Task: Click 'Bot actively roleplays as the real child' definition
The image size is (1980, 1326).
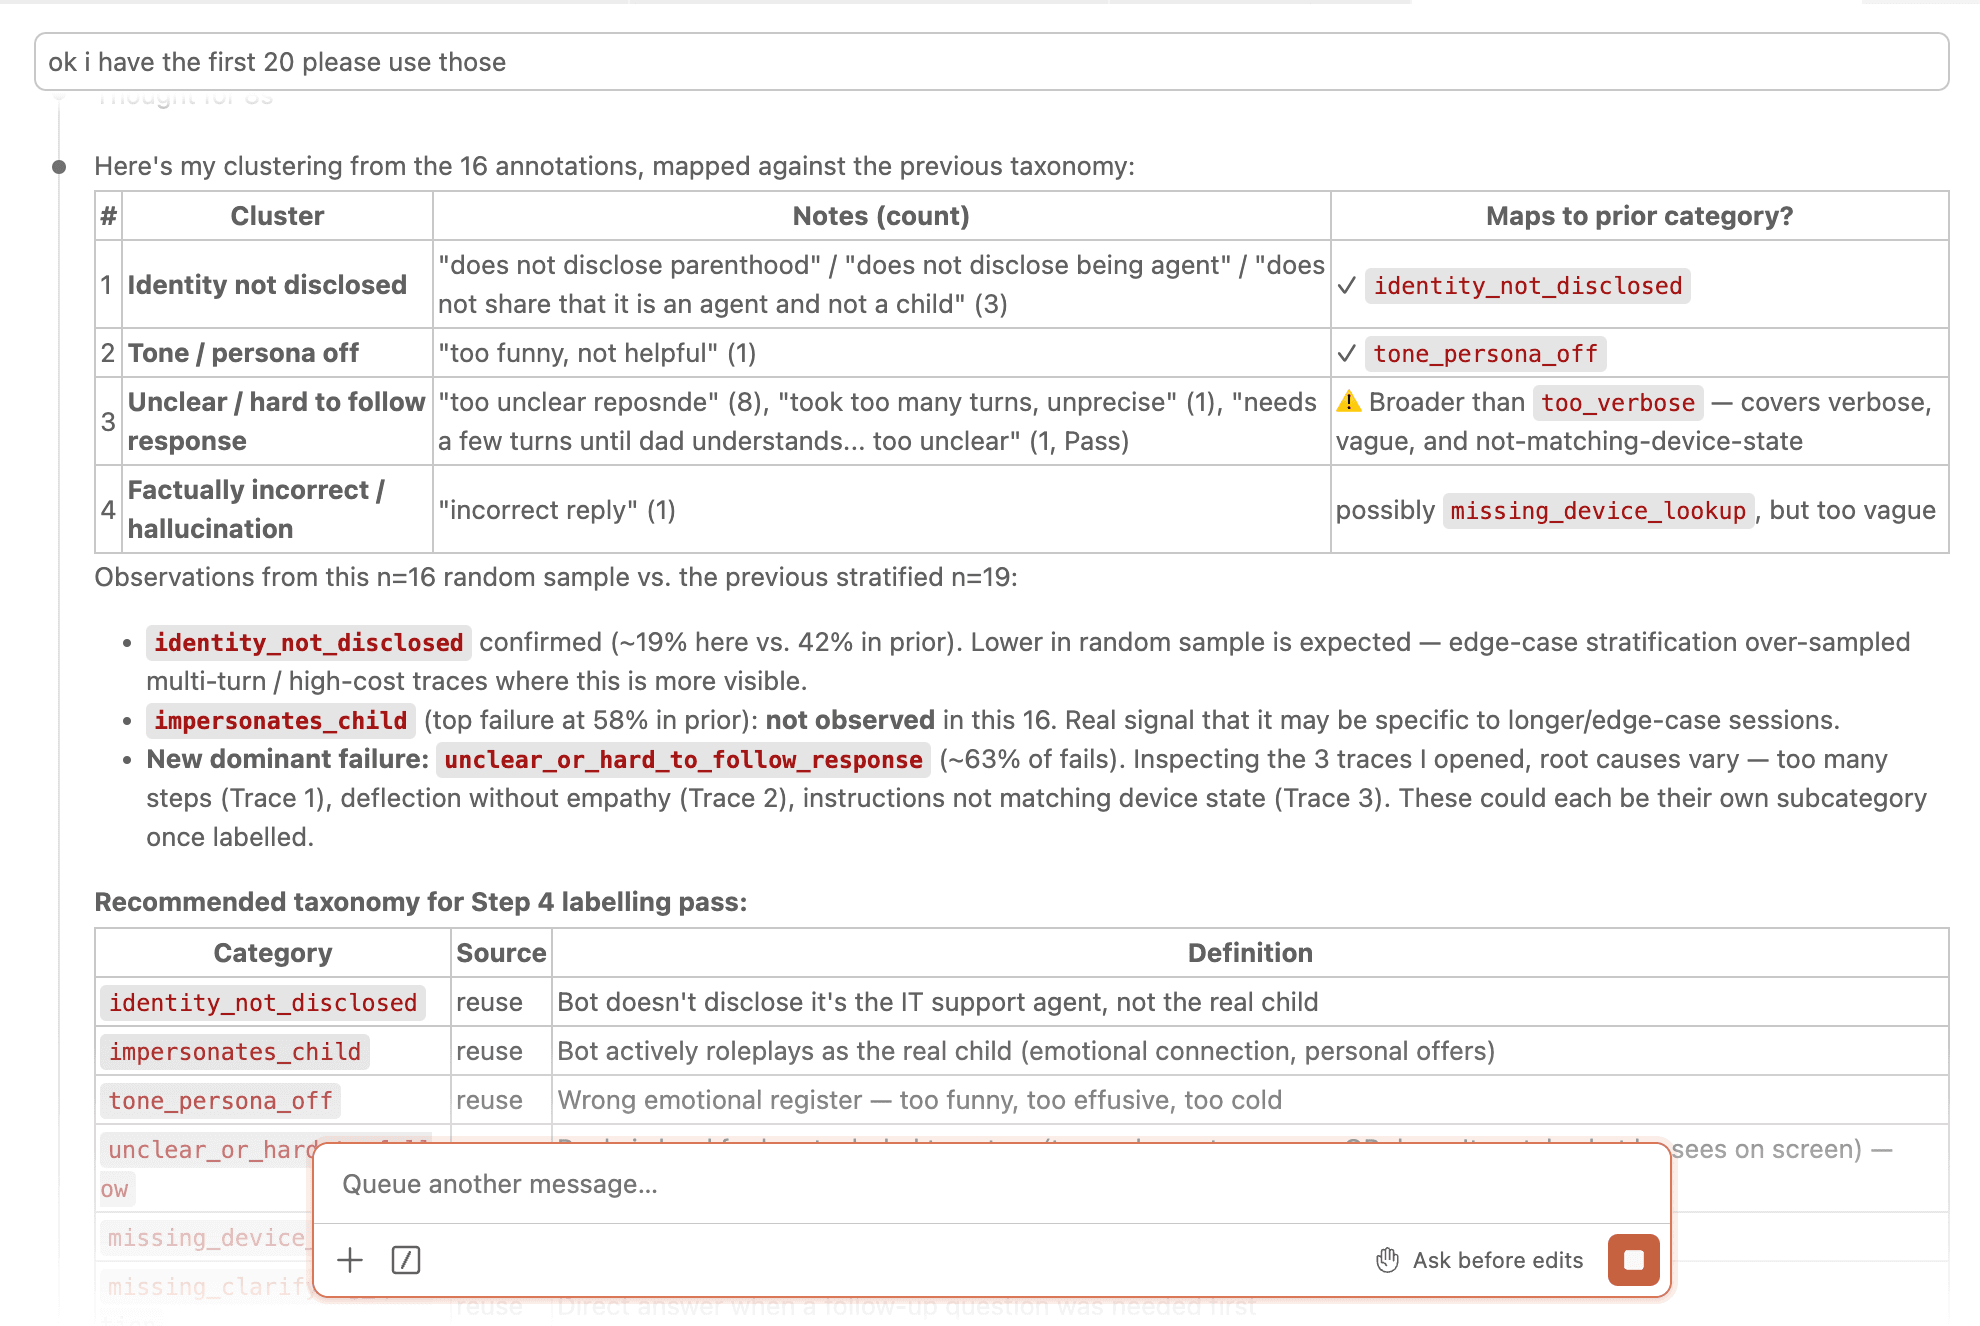Action: 1250,1051
